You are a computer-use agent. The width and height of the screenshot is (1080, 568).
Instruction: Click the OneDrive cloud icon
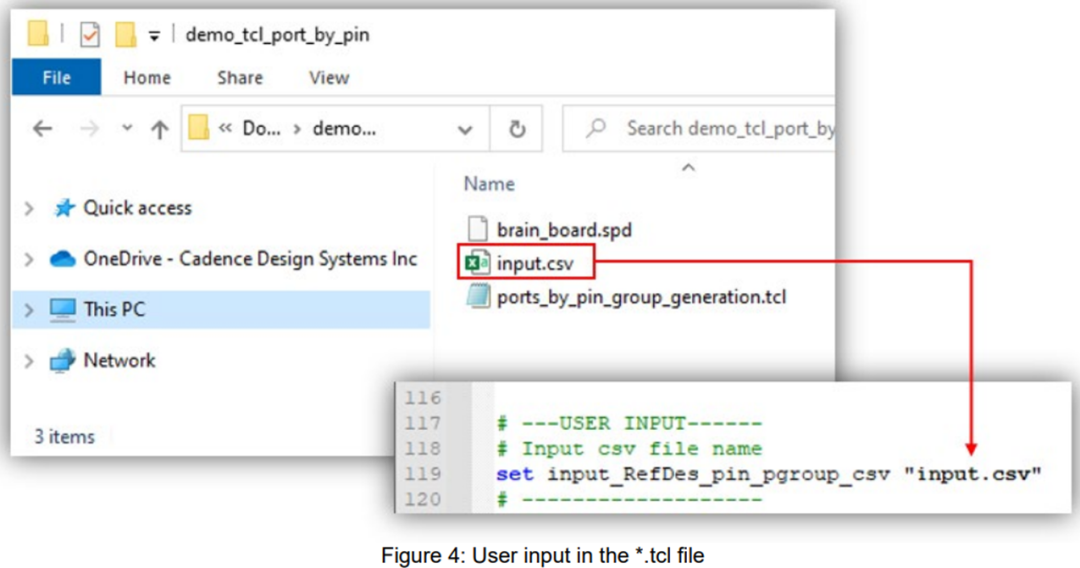click(x=63, y=259)
